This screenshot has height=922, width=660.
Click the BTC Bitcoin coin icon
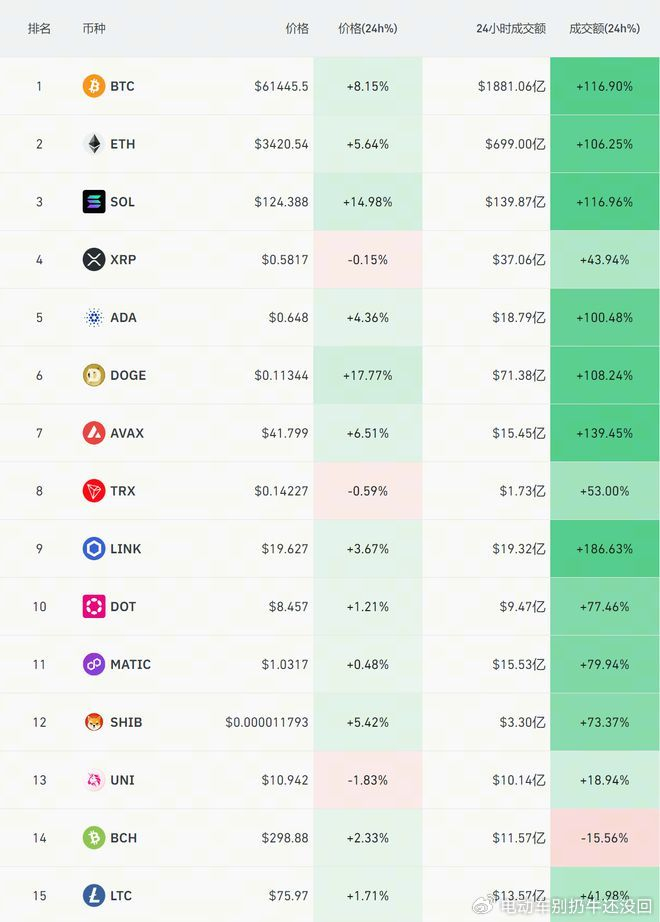pyautogui.click(x=94, y=86)
